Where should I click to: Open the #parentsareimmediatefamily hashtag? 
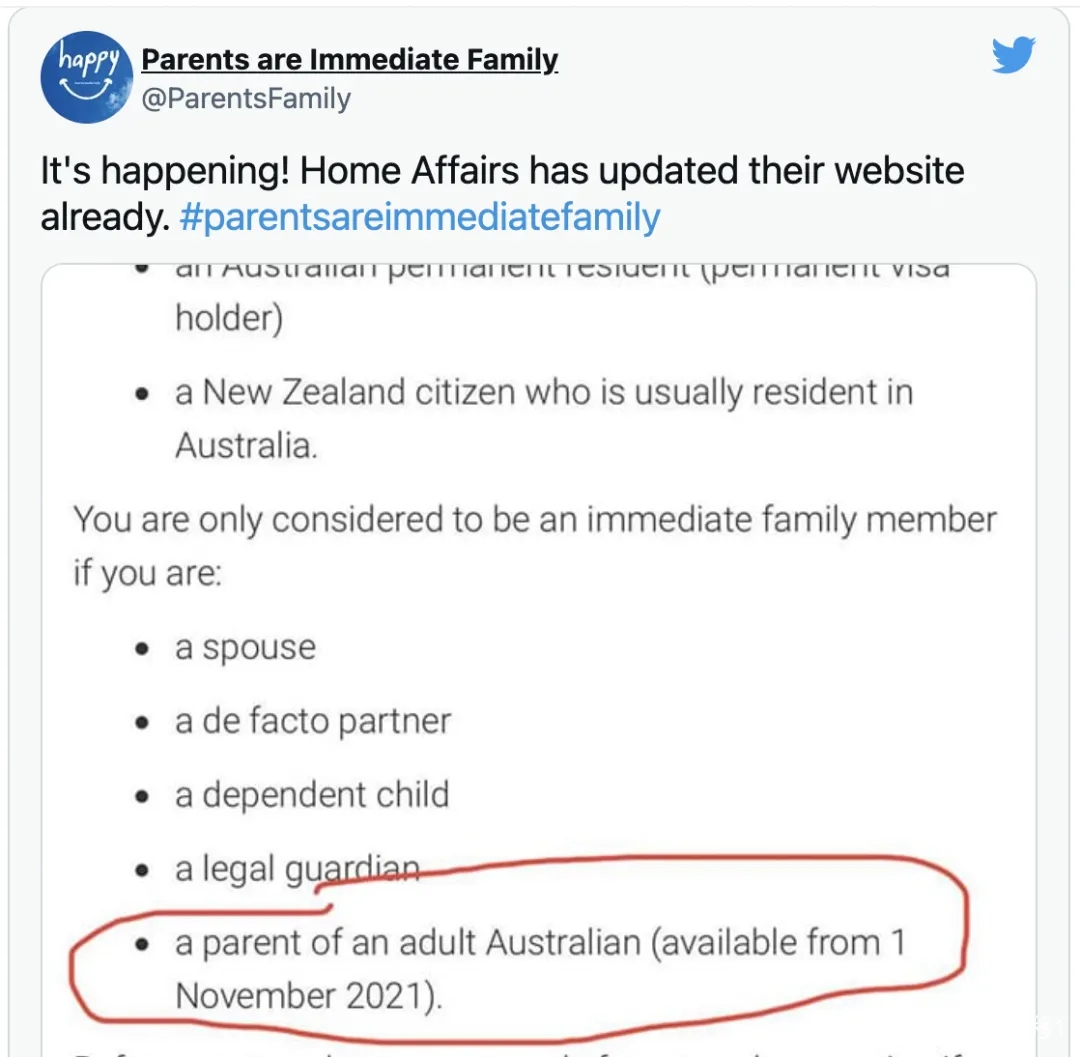419,217
